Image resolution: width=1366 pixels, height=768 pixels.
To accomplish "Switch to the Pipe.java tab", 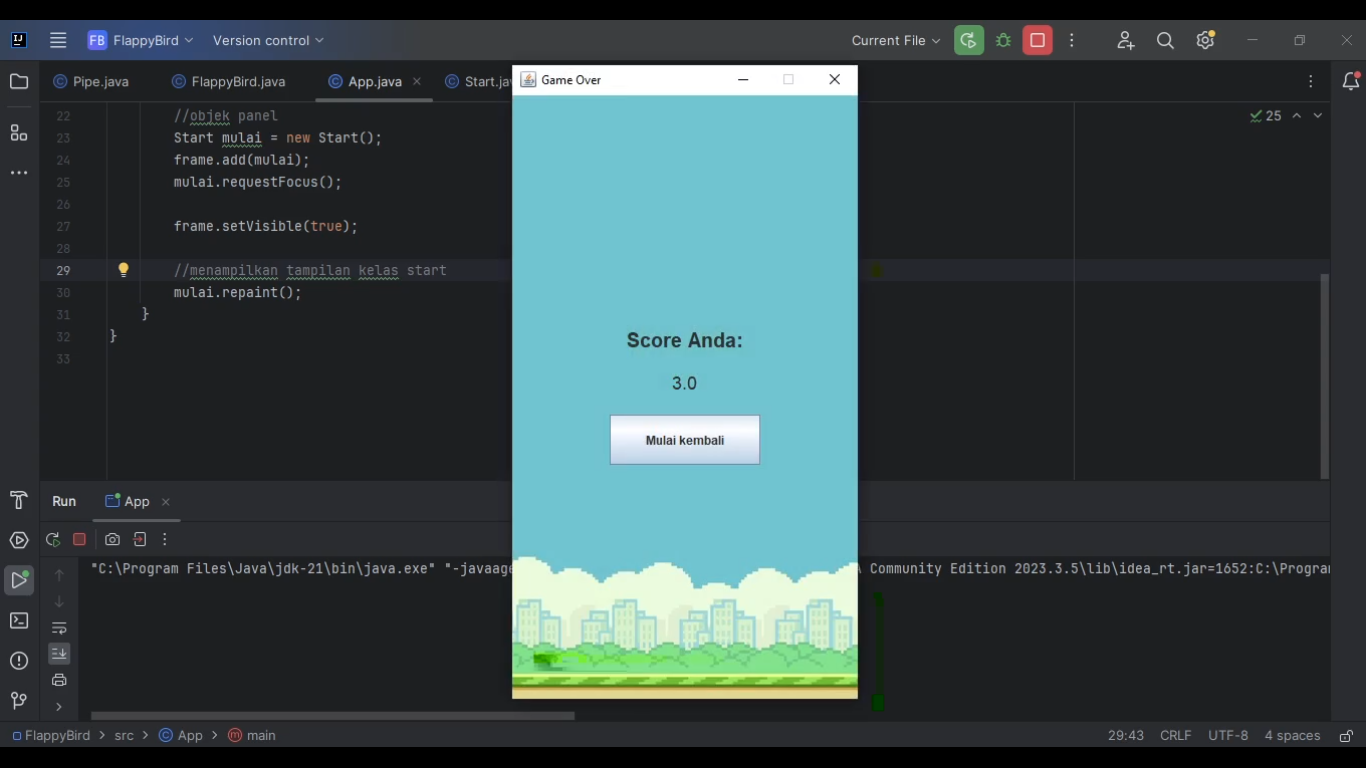I will click(91, 82).
